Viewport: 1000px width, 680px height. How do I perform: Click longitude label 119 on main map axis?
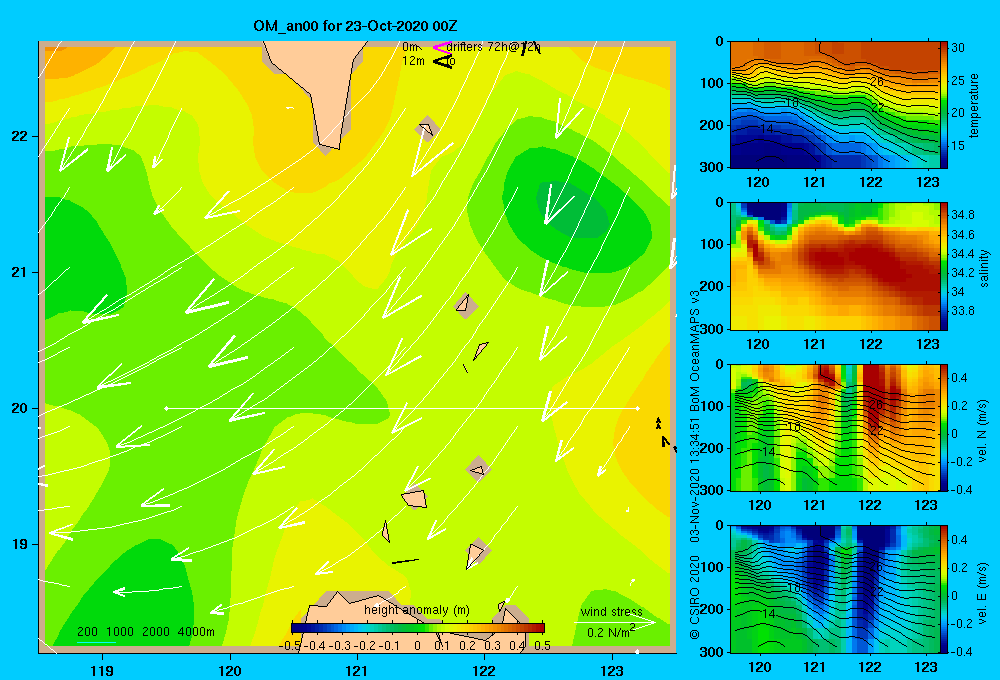pos(102,670)
